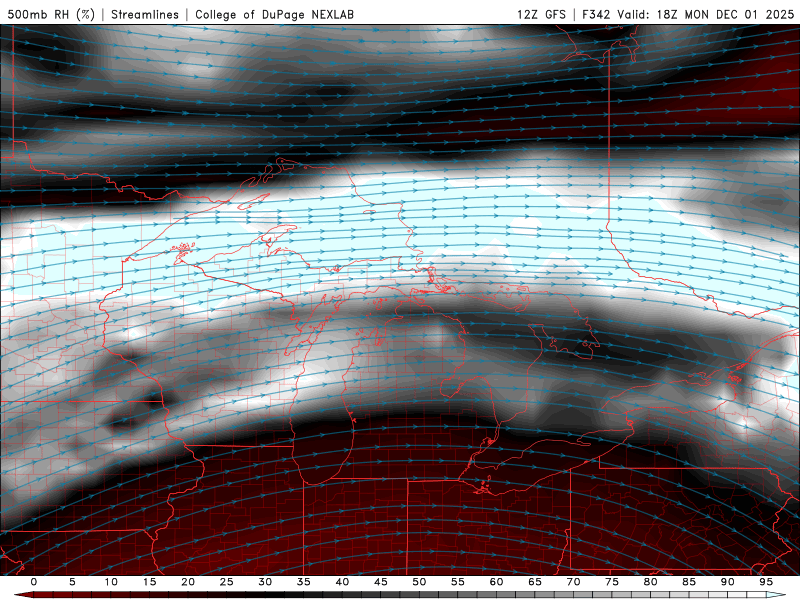Click the '25' tick label on the legend
Image resolution: width=800 pixels, height=600 pixels.
pyautogui.click(x=227, y=582)
